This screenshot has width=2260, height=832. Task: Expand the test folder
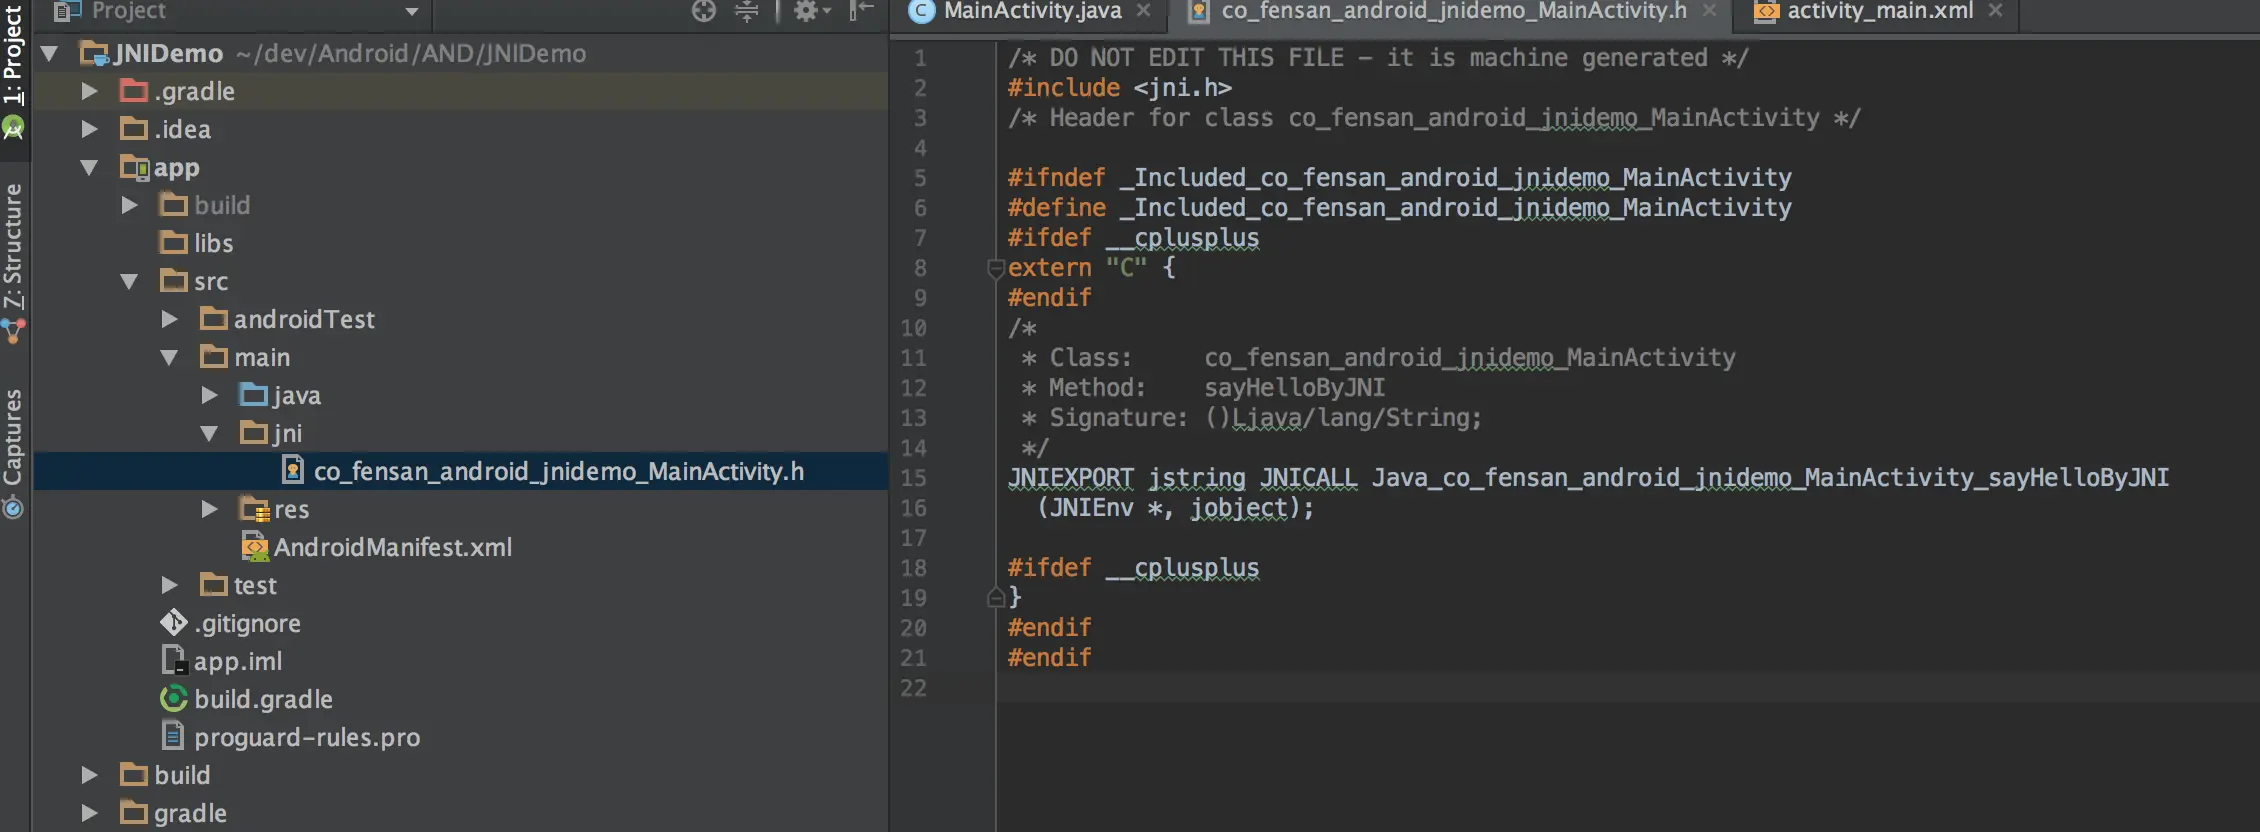pos(169,585)
